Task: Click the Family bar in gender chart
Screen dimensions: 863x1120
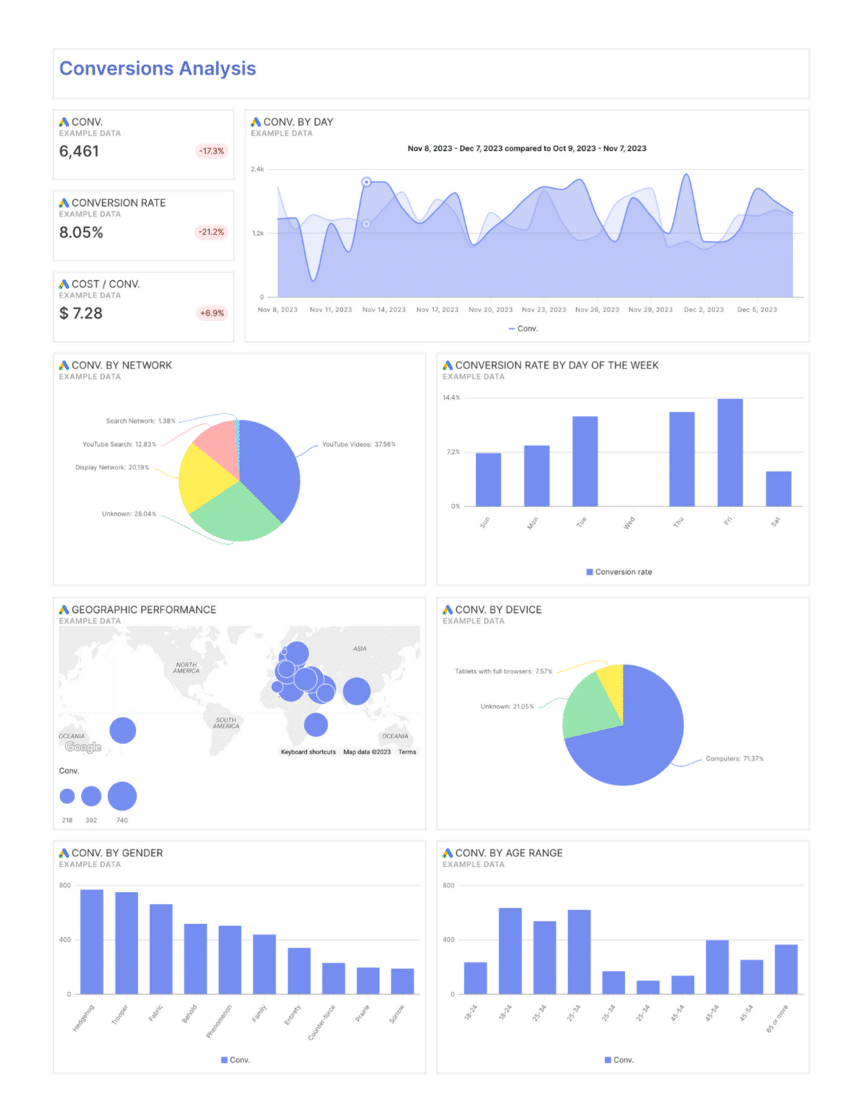Action: tap(264, 964)
